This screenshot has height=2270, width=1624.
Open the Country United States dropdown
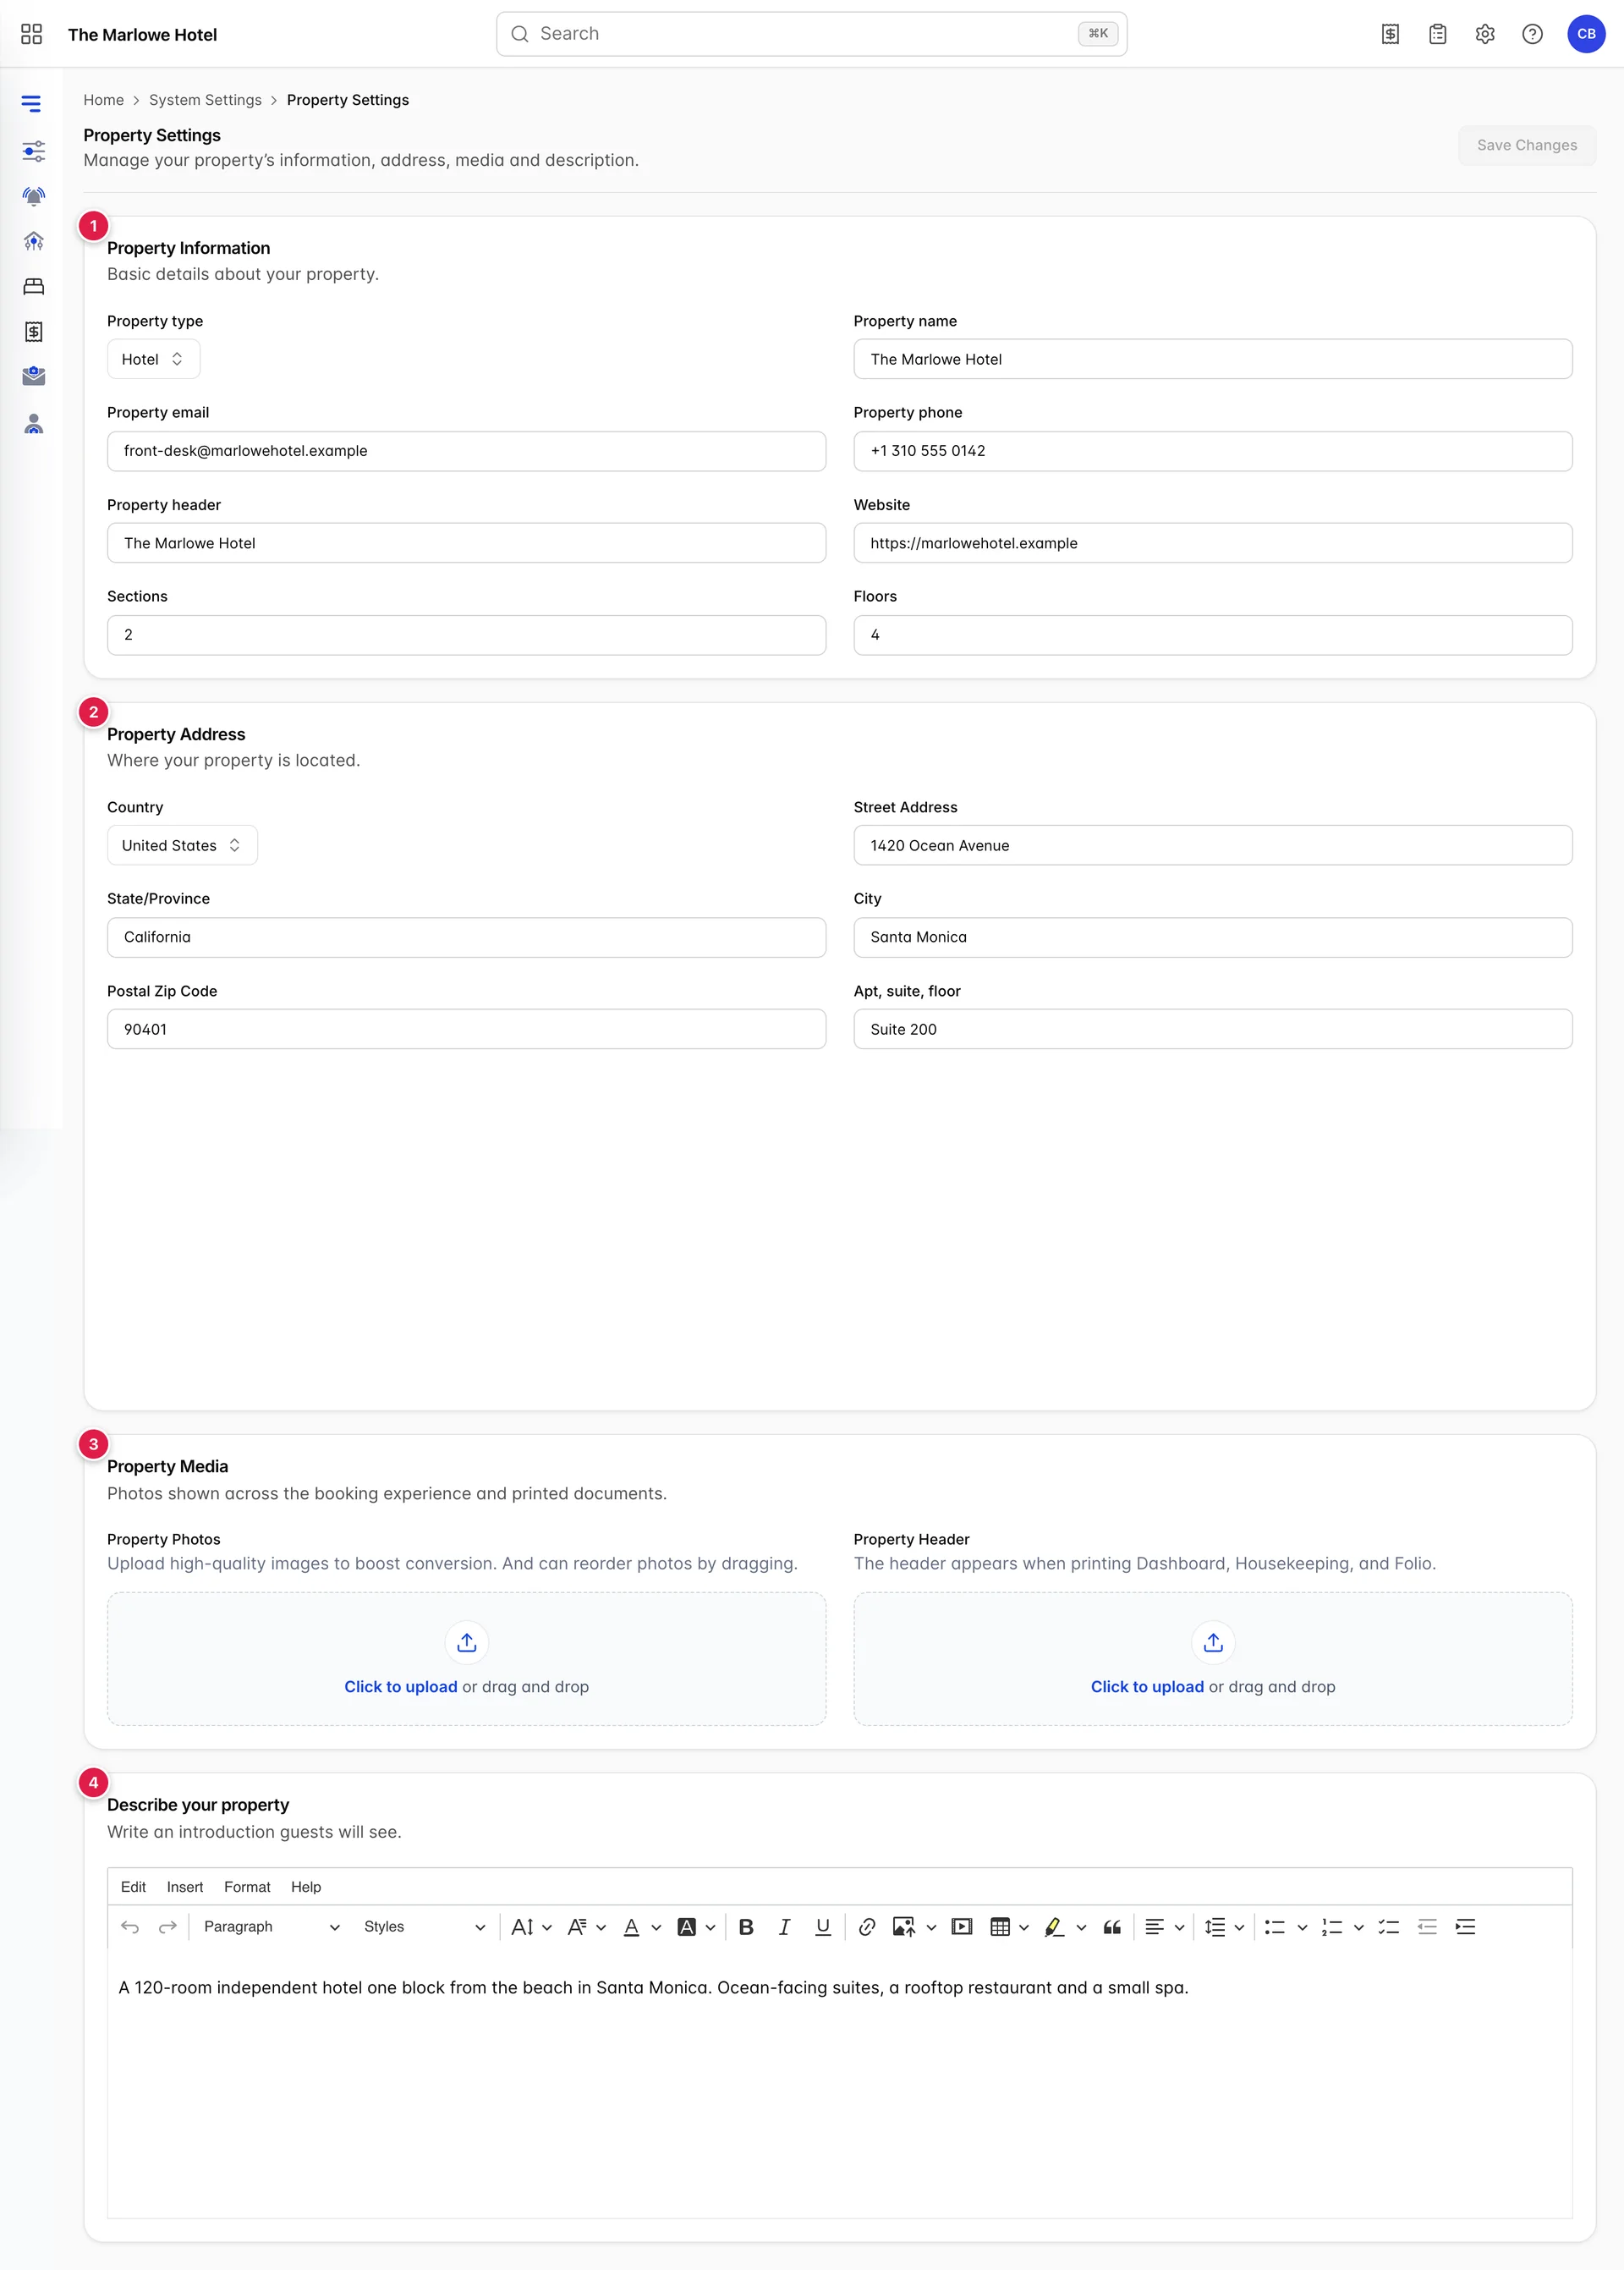[182, 845]
